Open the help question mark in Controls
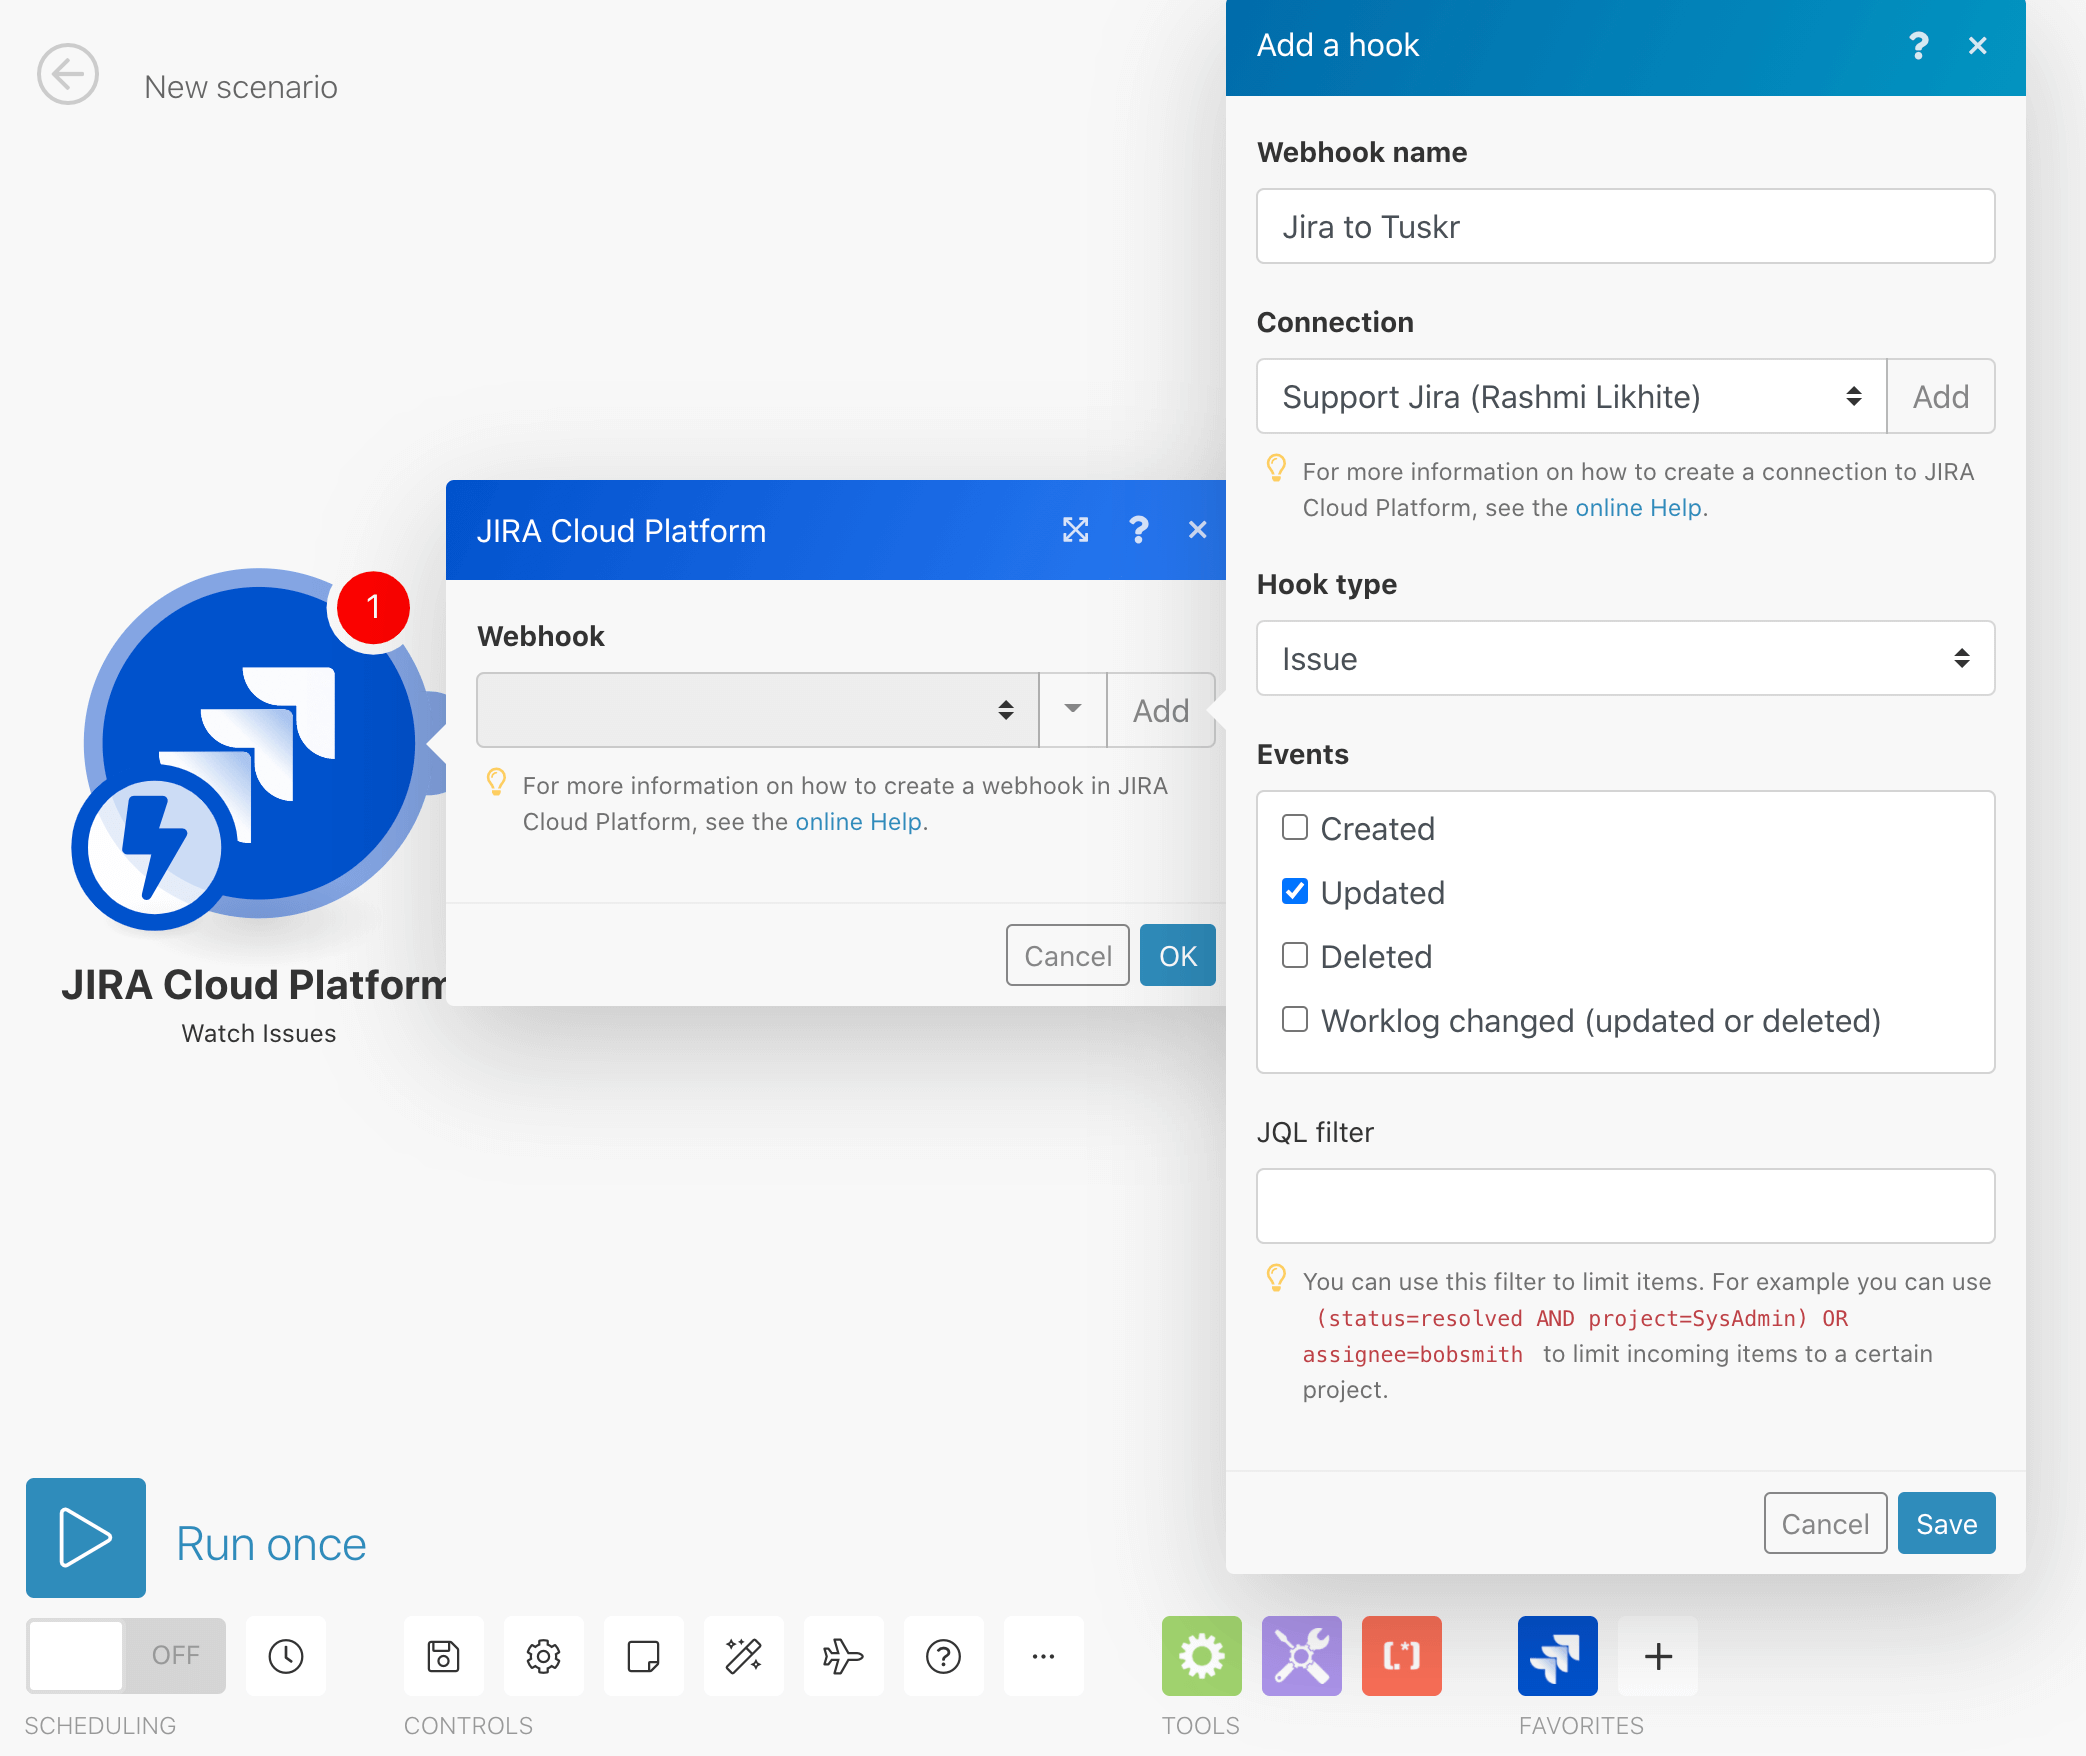2086x1756 pixels. tap(944, 1656)
